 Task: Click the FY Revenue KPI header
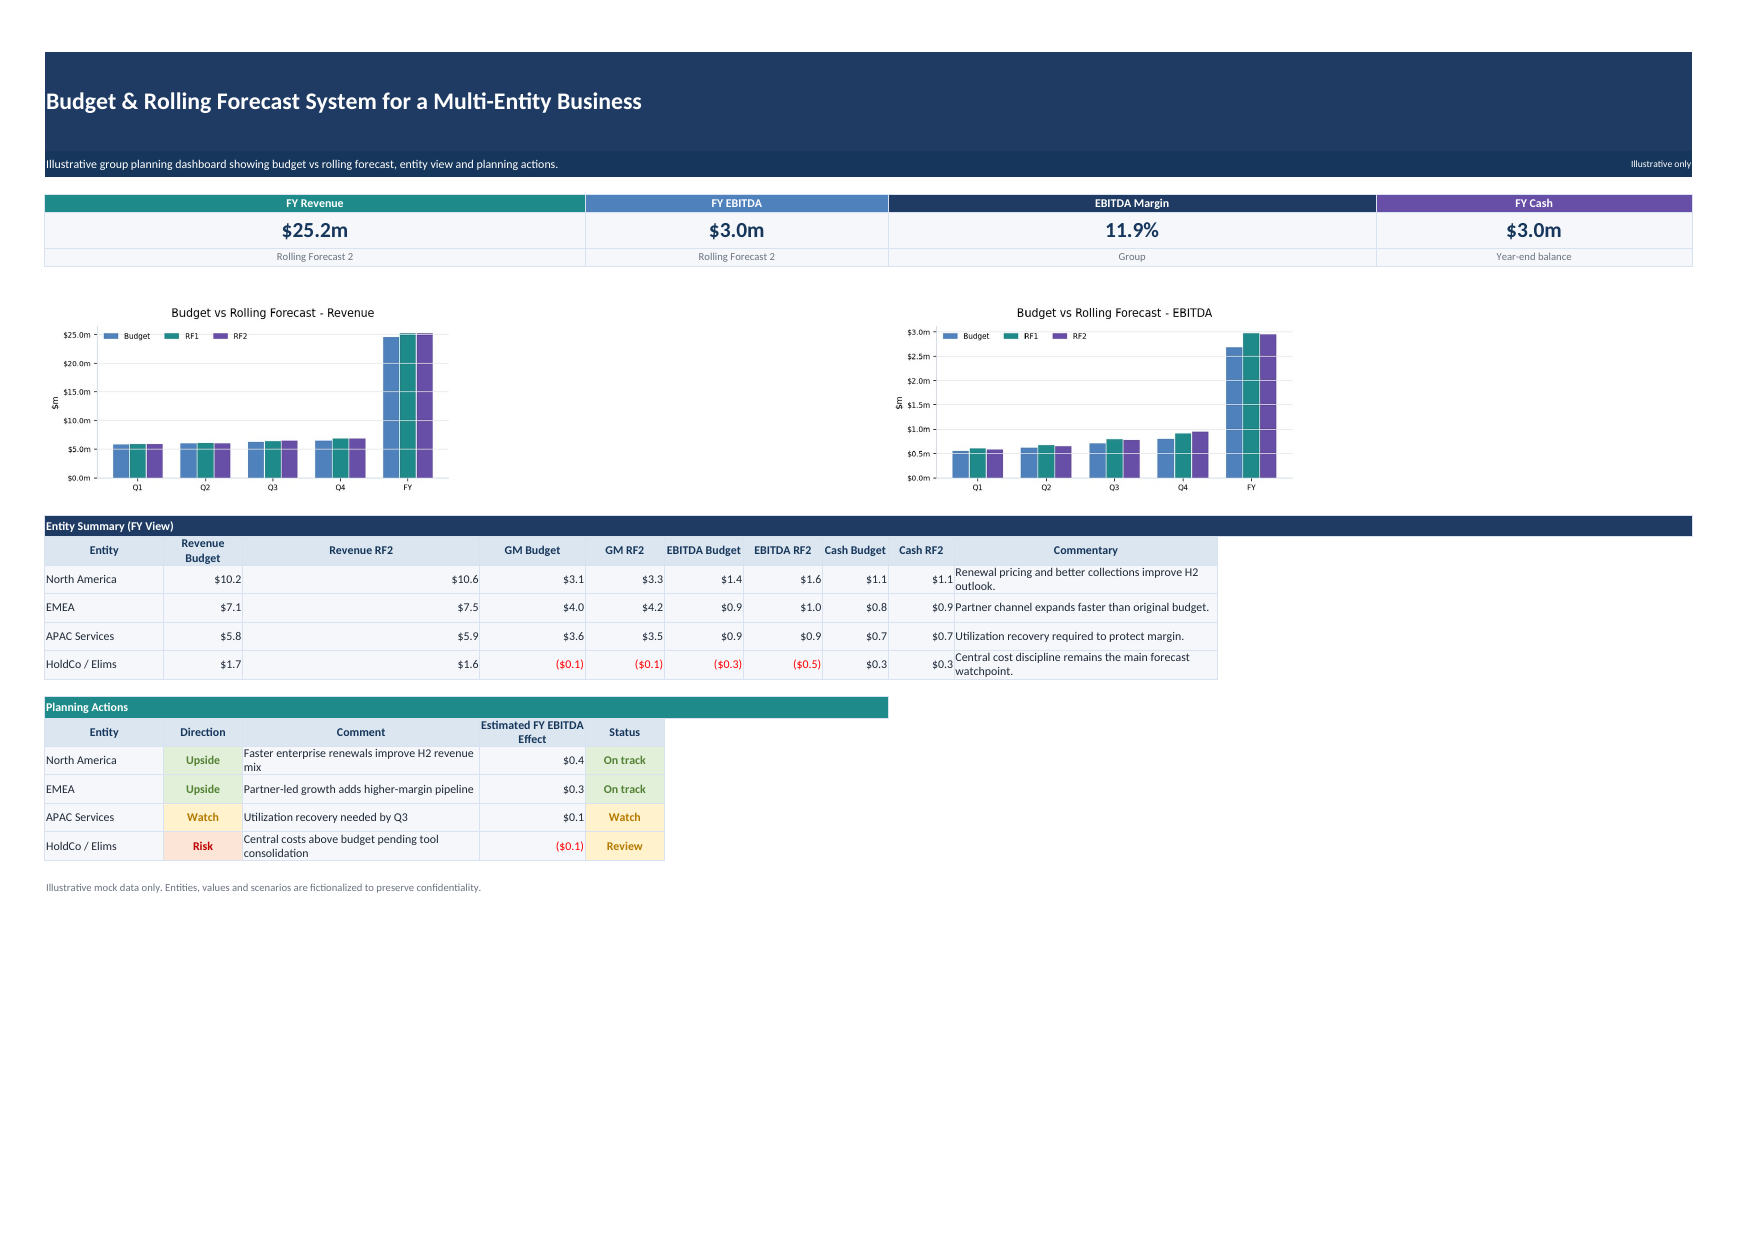[x=315, y=203]
